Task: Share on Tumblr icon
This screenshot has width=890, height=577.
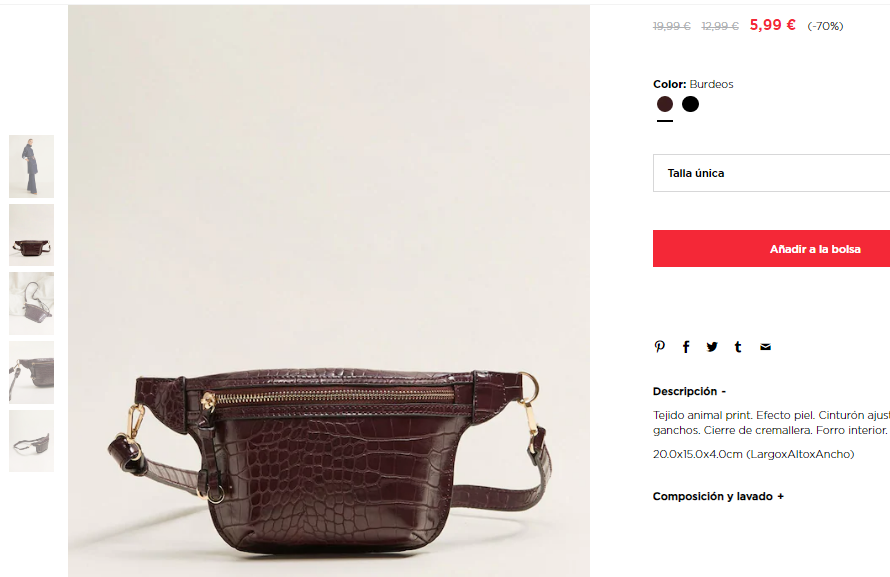Action: click(x=738, y=347)
